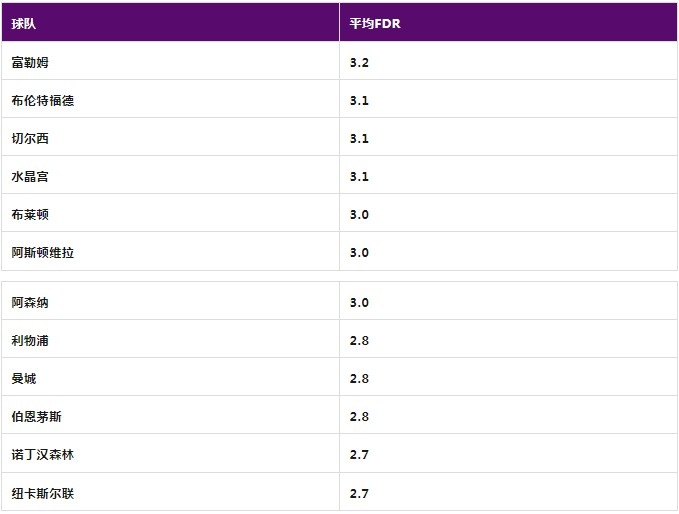
Task: Select the 布莱顿 row label
Action: [30, 214]
